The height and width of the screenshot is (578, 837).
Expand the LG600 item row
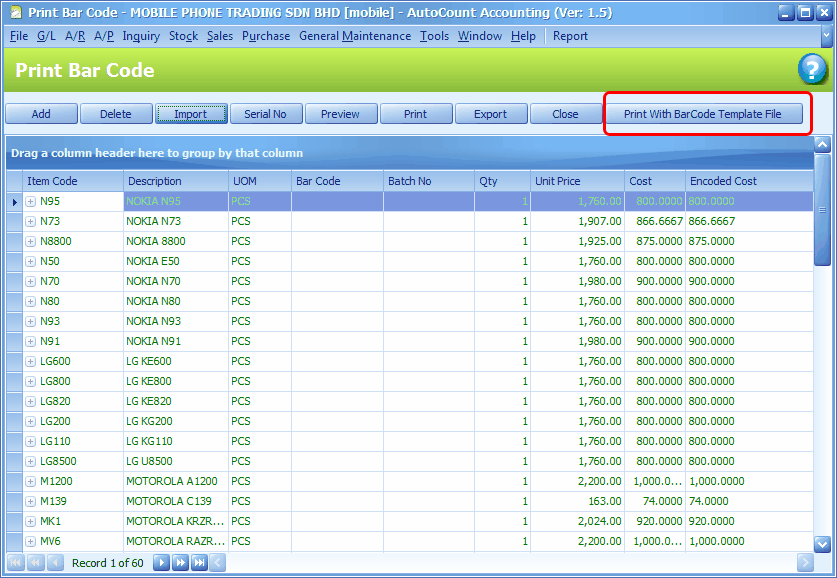[x=30, y=362]
